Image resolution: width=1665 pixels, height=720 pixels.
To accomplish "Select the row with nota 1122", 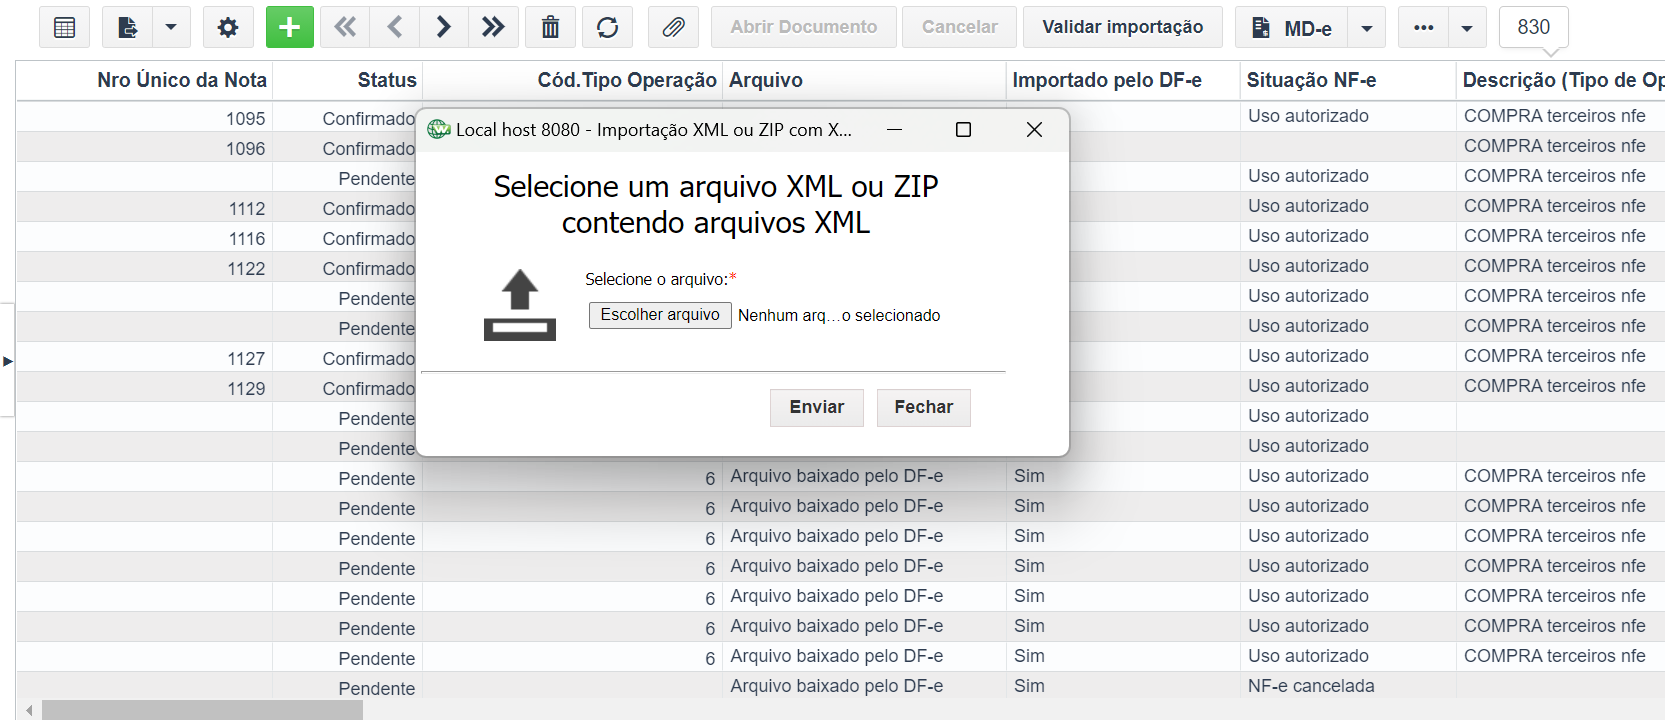I will 840,267.
